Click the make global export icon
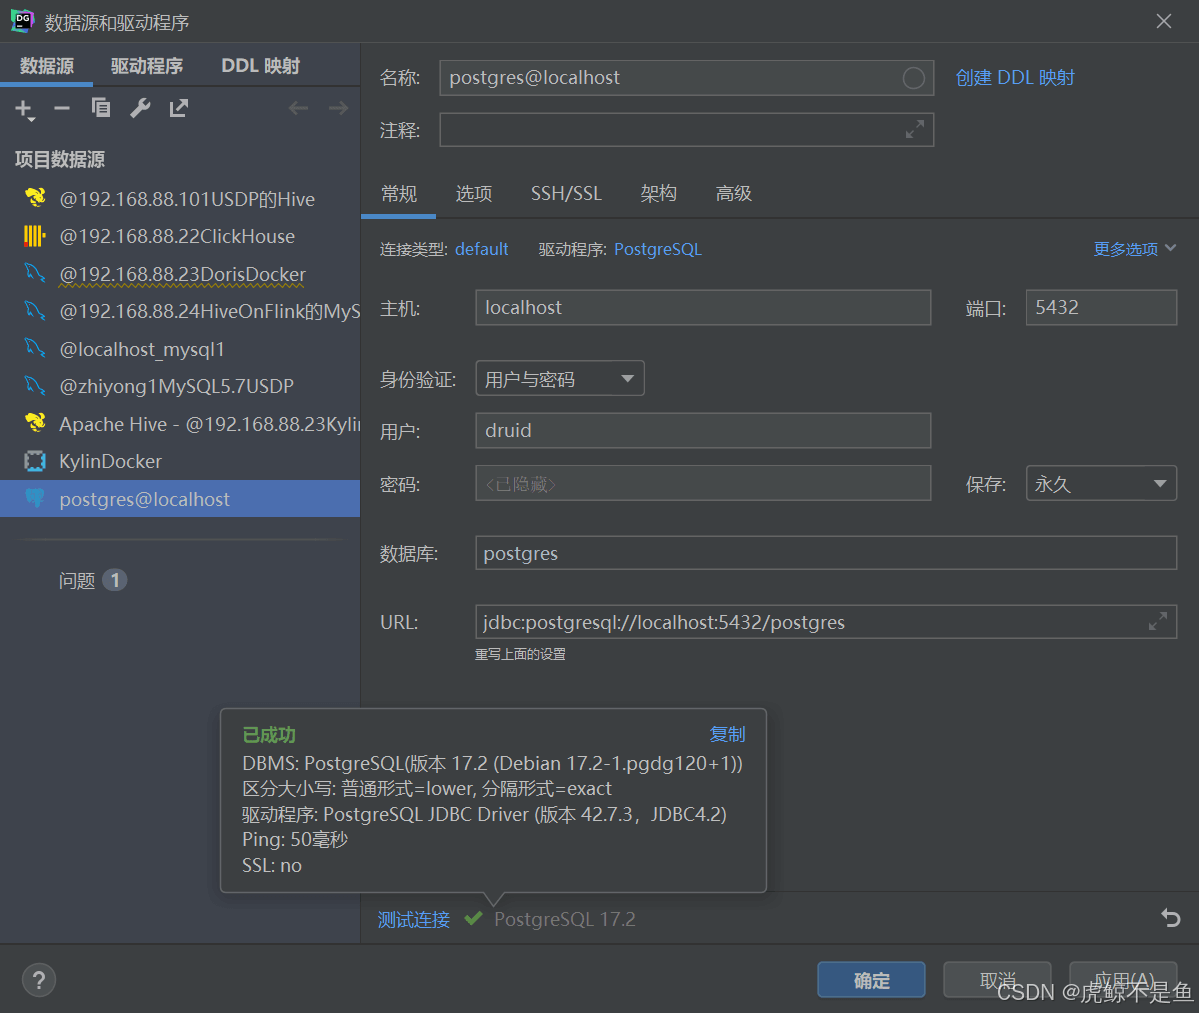The height and width of the screenshot is (1013, 1199). pyautogui.click(x=178, y=109)
